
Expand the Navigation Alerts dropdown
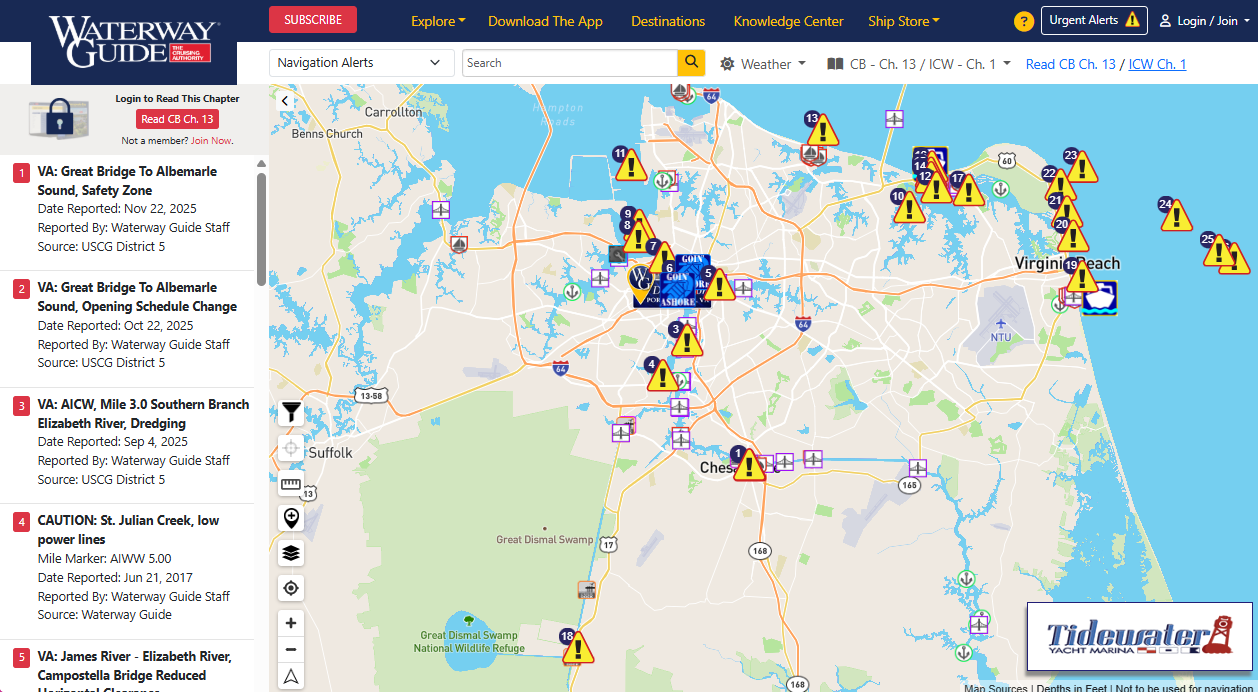[x=361, y=63]
